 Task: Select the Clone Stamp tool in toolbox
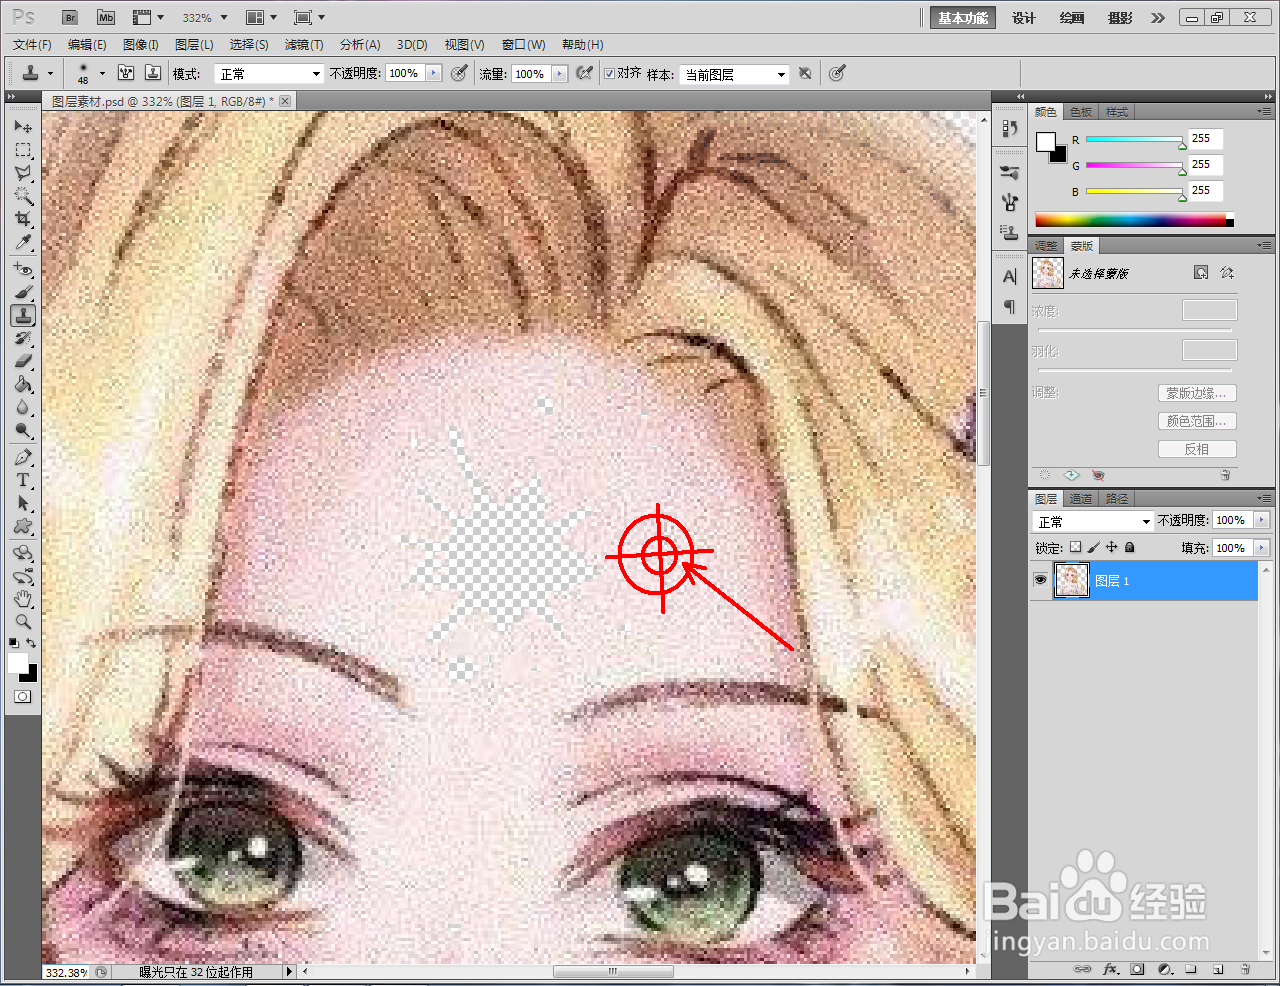(23, 316)
